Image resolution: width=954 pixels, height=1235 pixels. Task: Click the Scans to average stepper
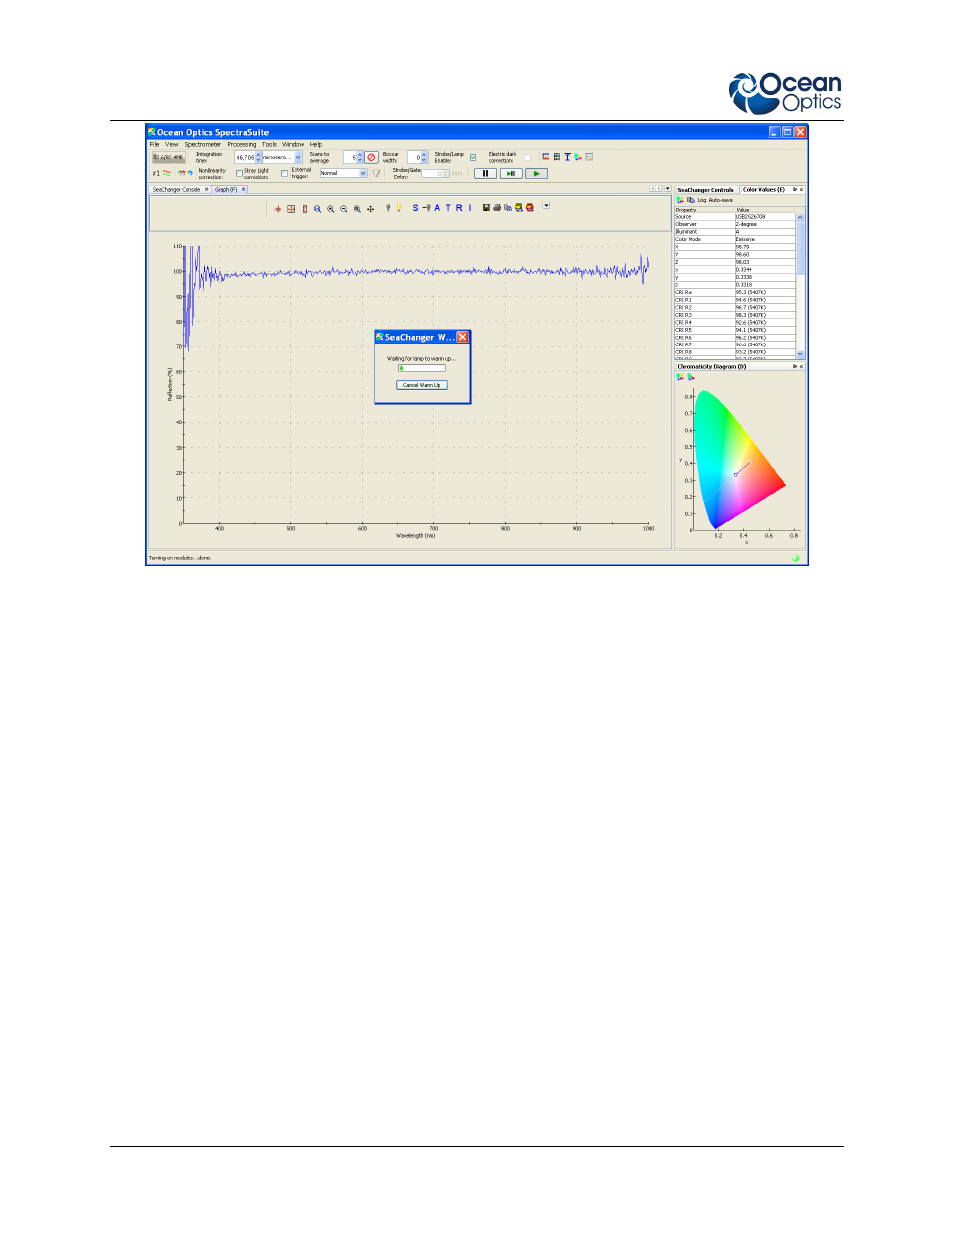[x=360, y=157]
